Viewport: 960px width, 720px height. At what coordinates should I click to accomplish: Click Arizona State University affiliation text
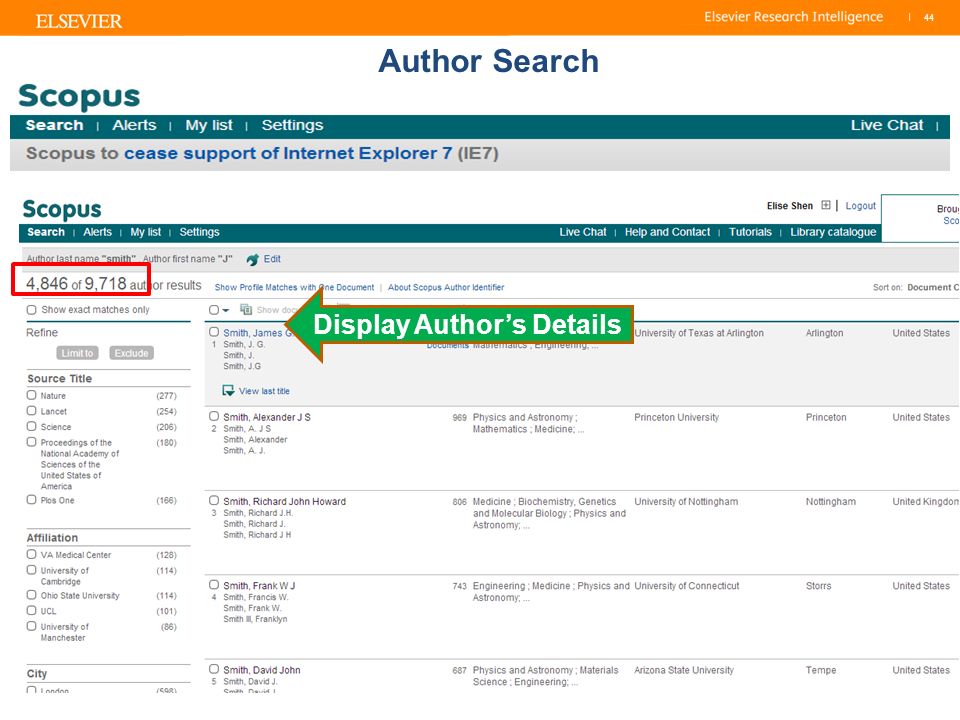point(684,670)
